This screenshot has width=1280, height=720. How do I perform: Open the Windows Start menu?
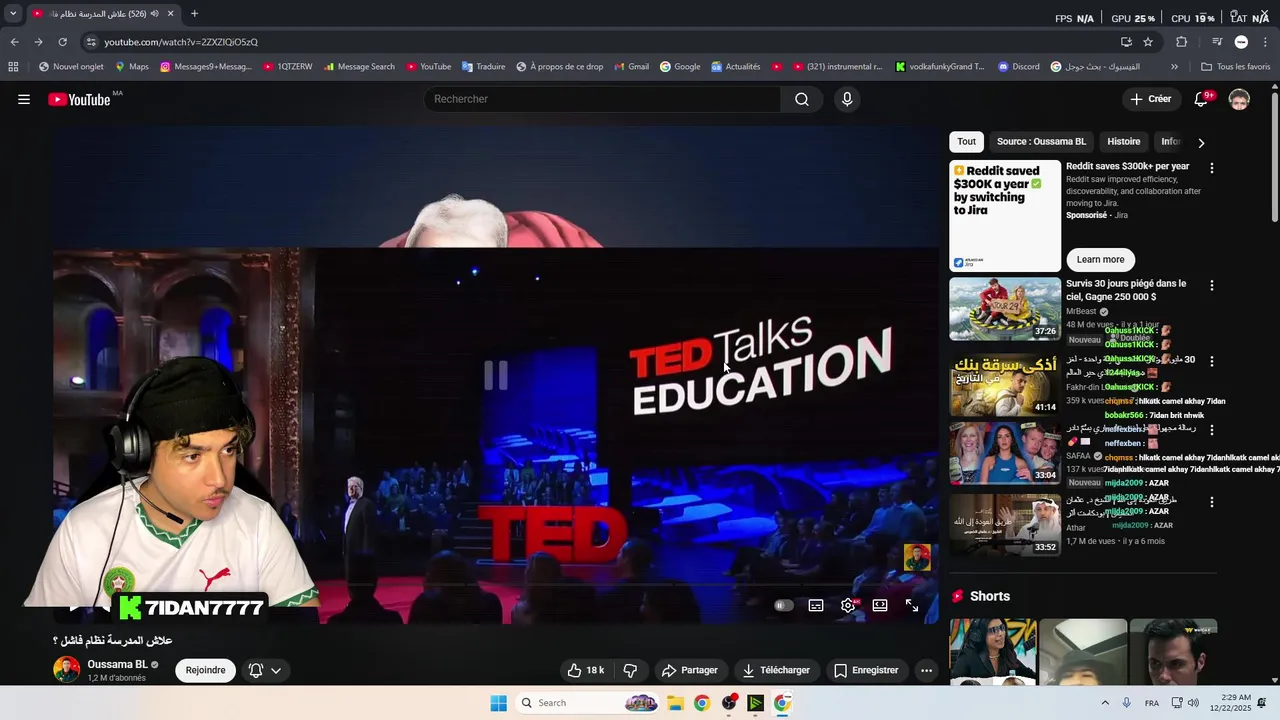(498, 703)
